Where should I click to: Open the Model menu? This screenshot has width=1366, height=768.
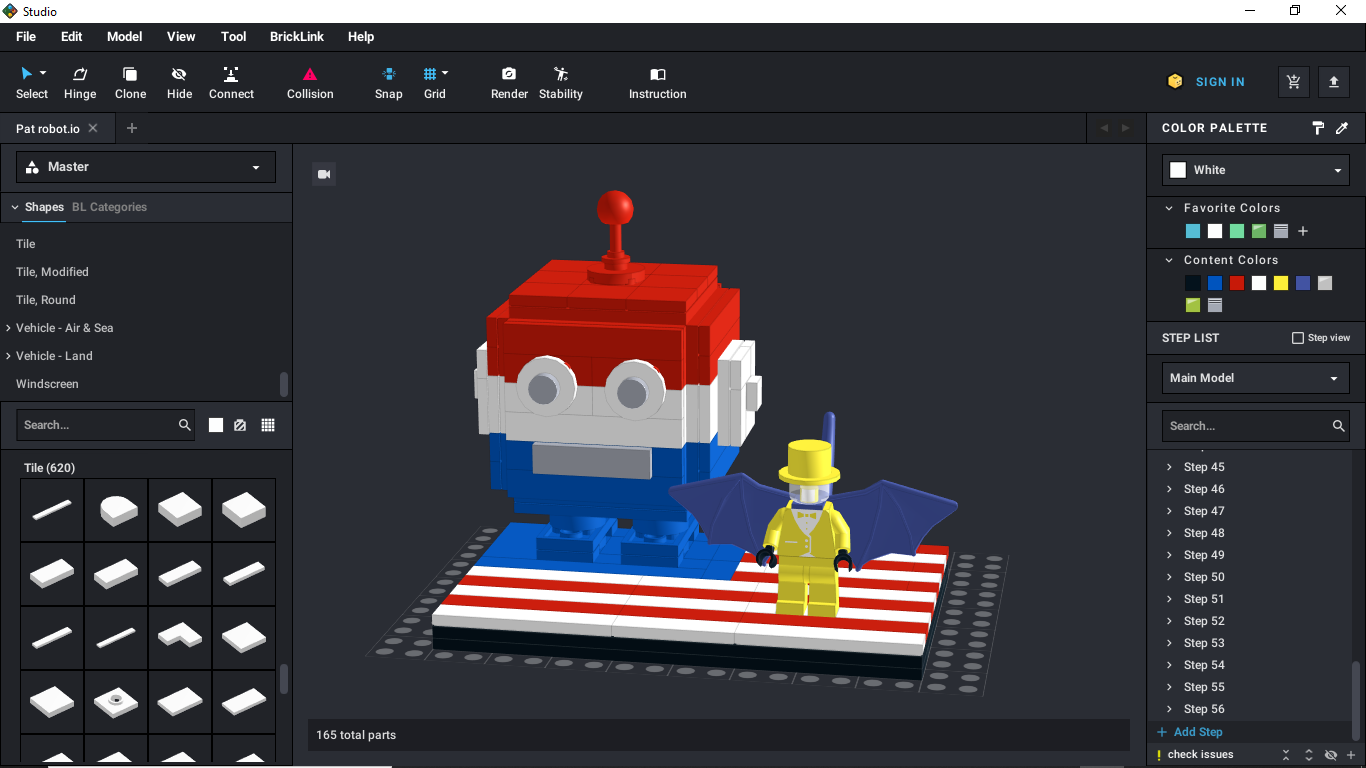125,37
